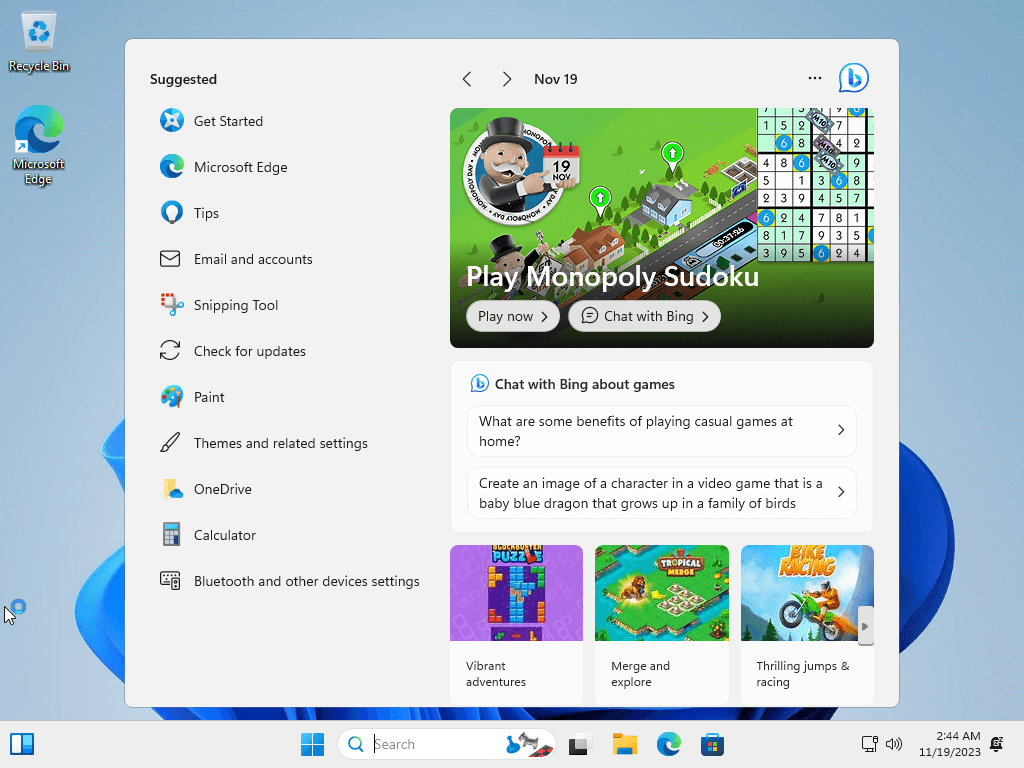
Task: Open the Paint palette icon
Action: (172, 396)
